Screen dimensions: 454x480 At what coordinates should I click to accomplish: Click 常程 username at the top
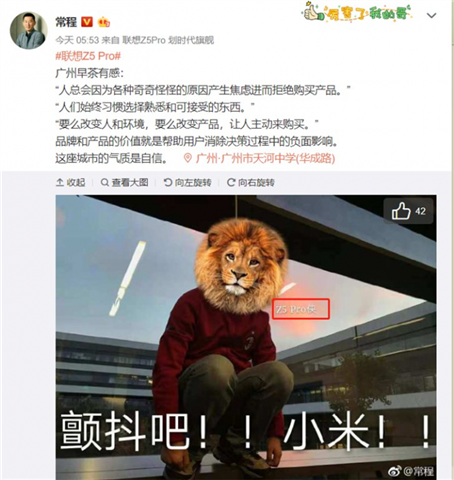pos(66,22)
